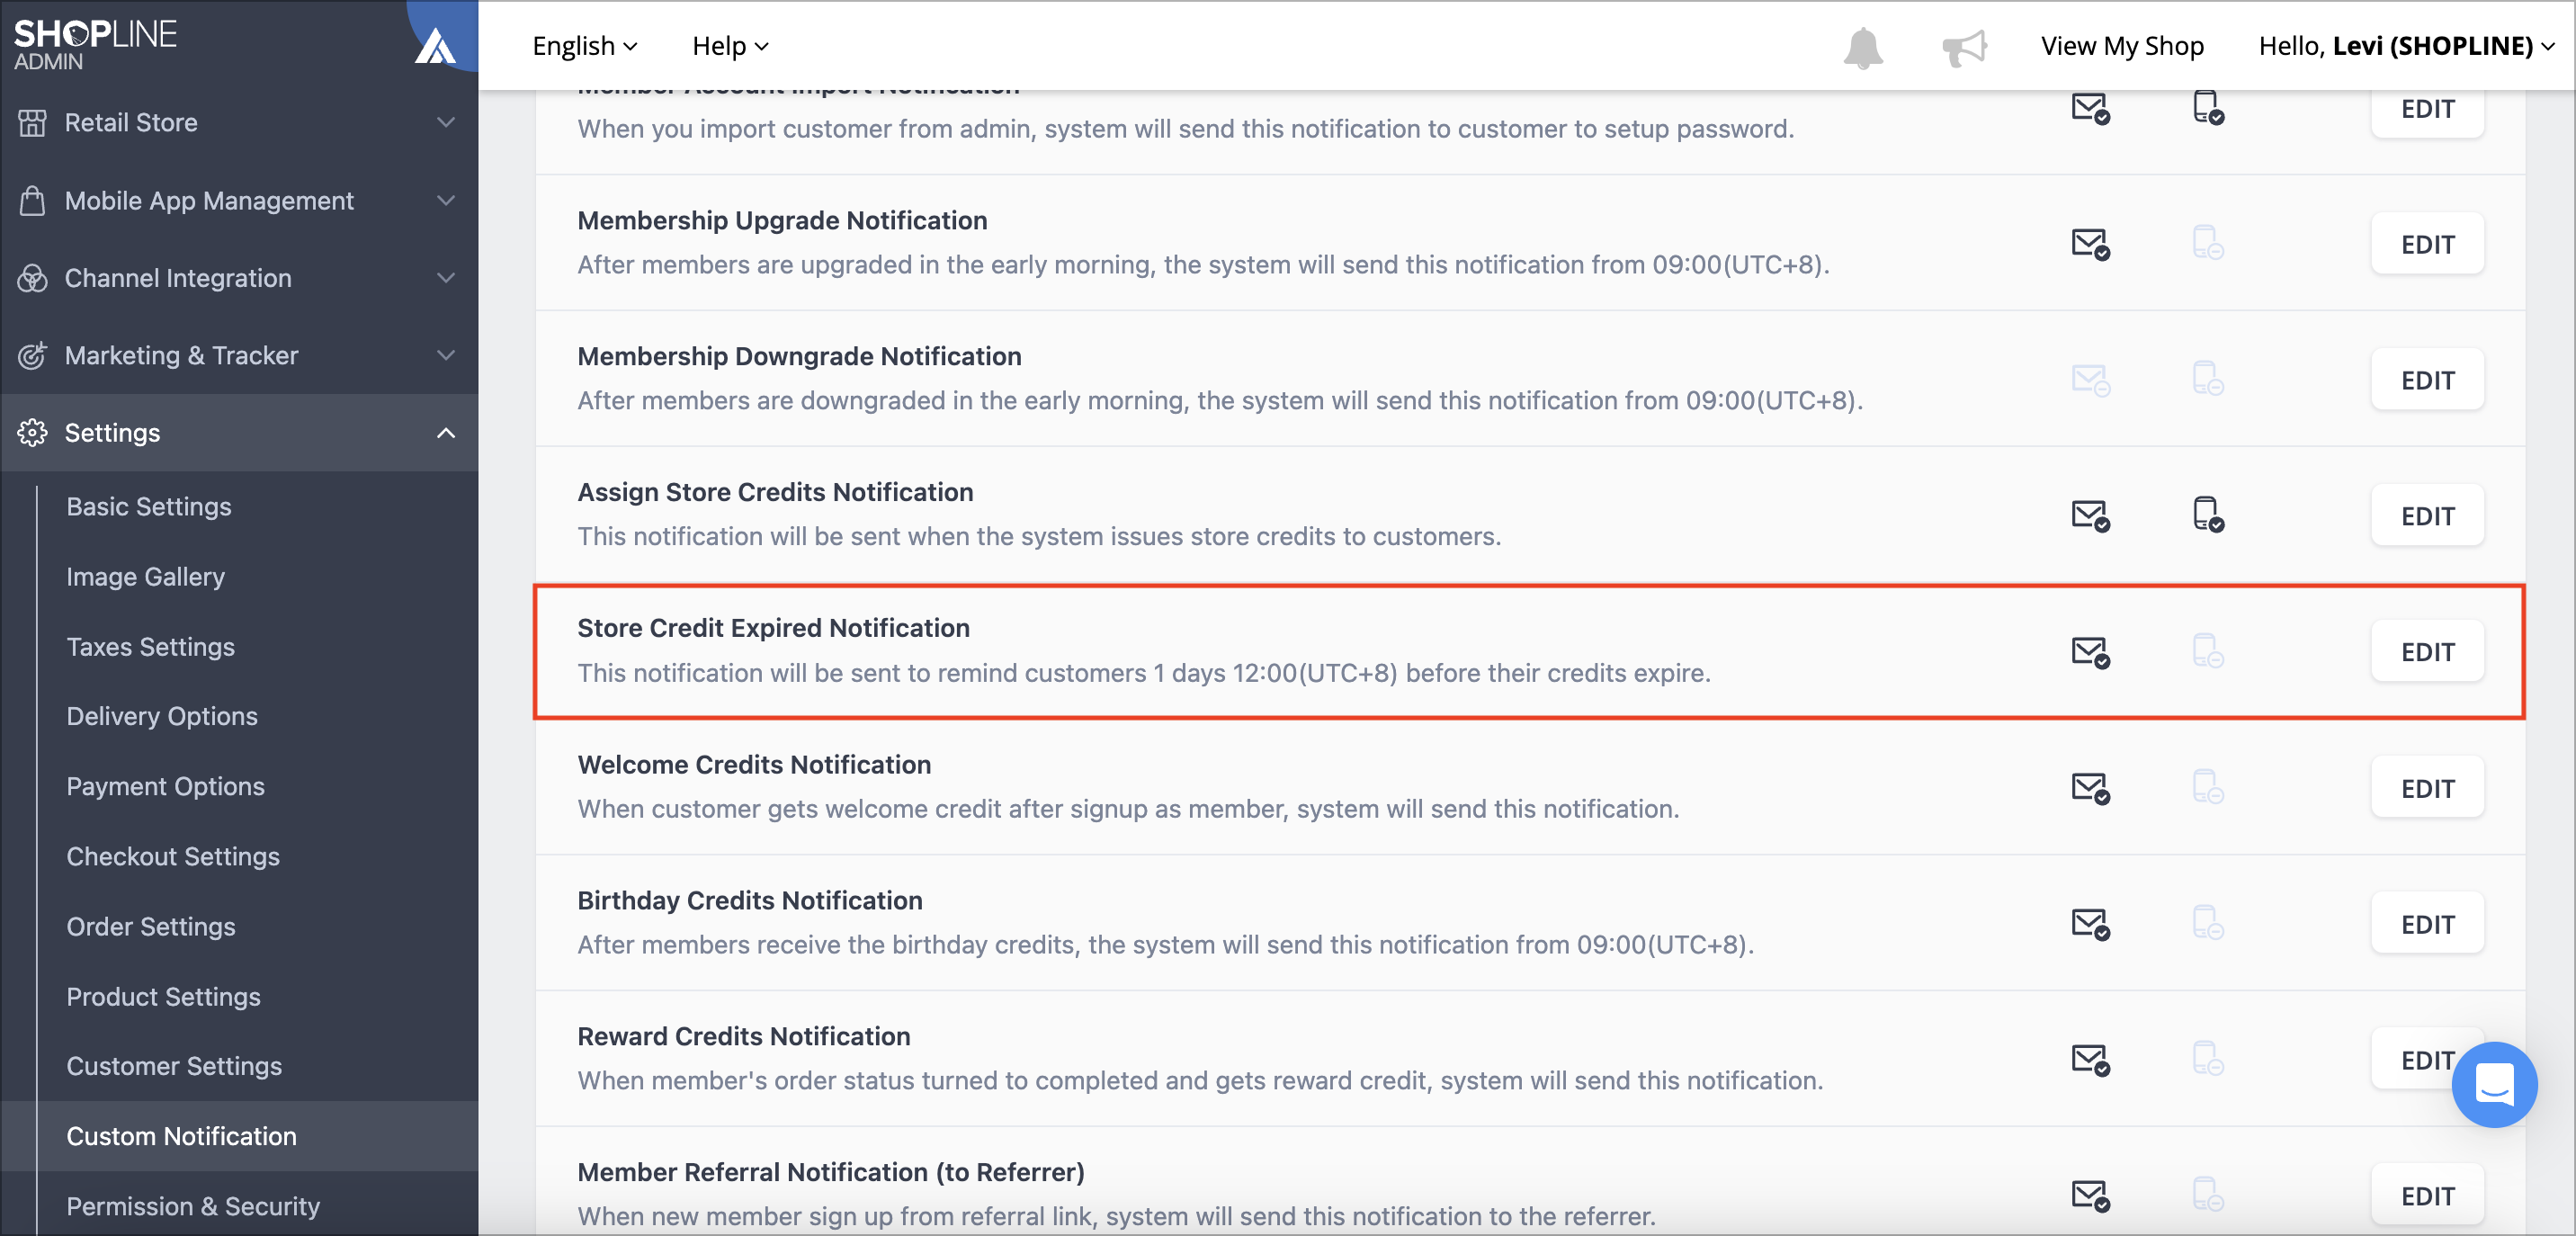Click the SHOPLINE Admin logo
The width and height of the screenshot is (2576, 1236).
pyautogui.click(x=95, y=44)
